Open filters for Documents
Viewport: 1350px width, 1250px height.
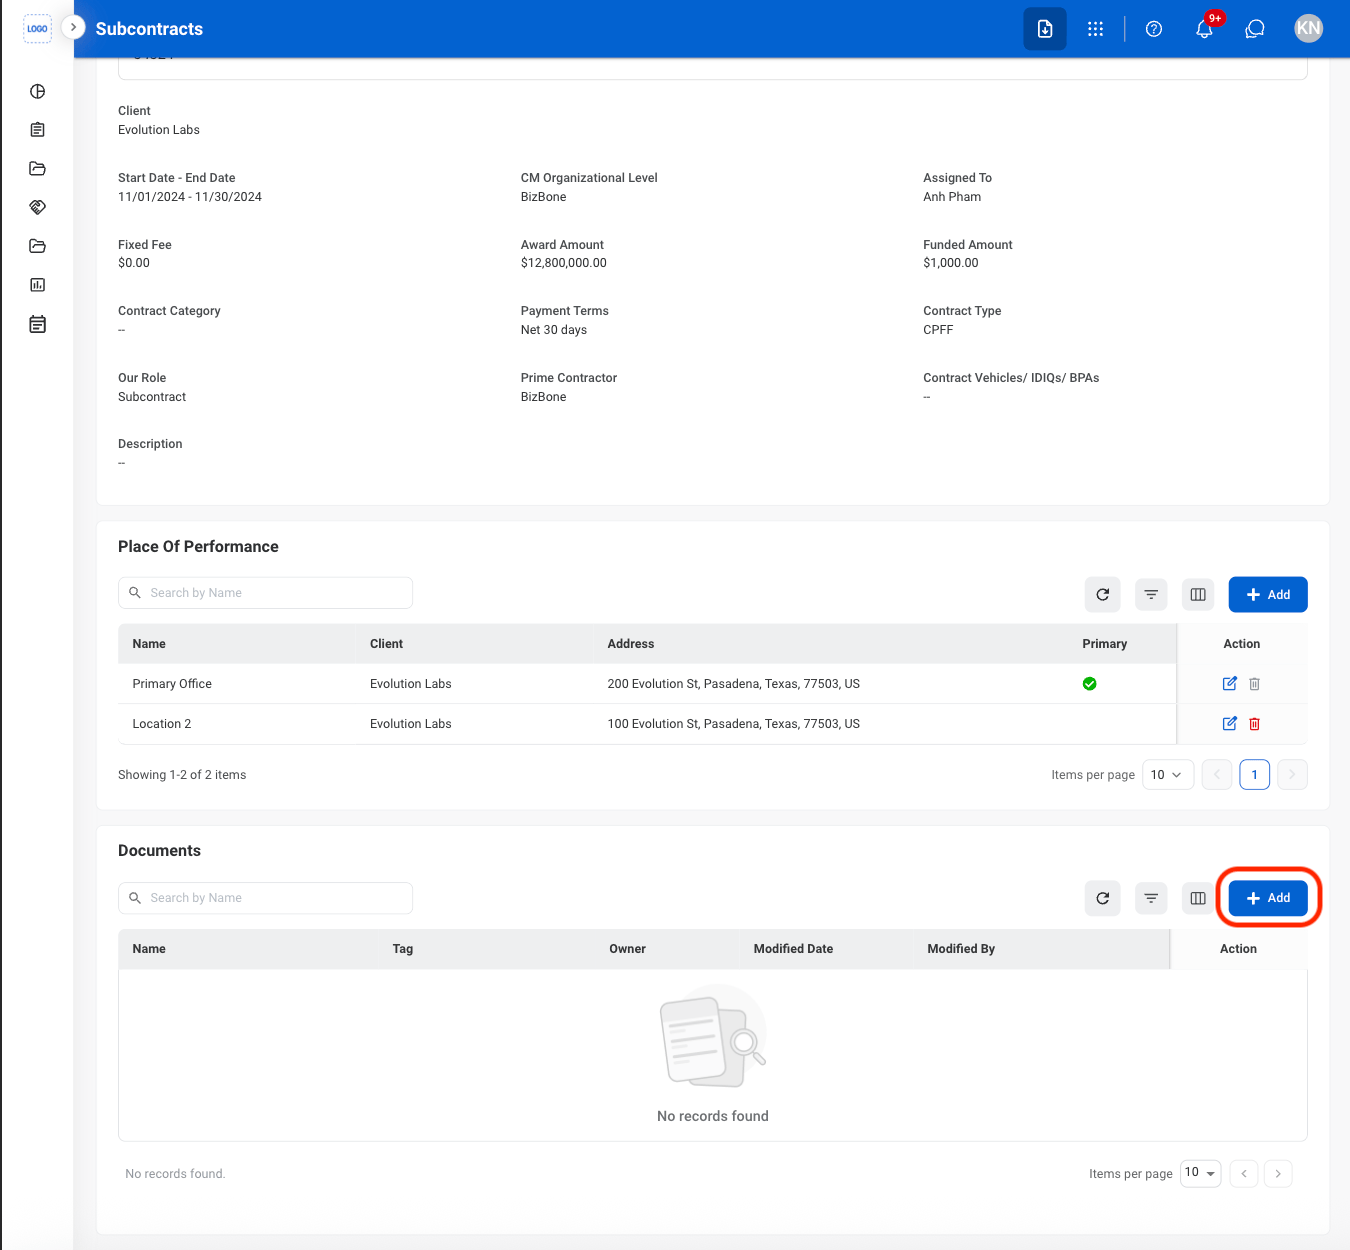[x=1151, y=898]
